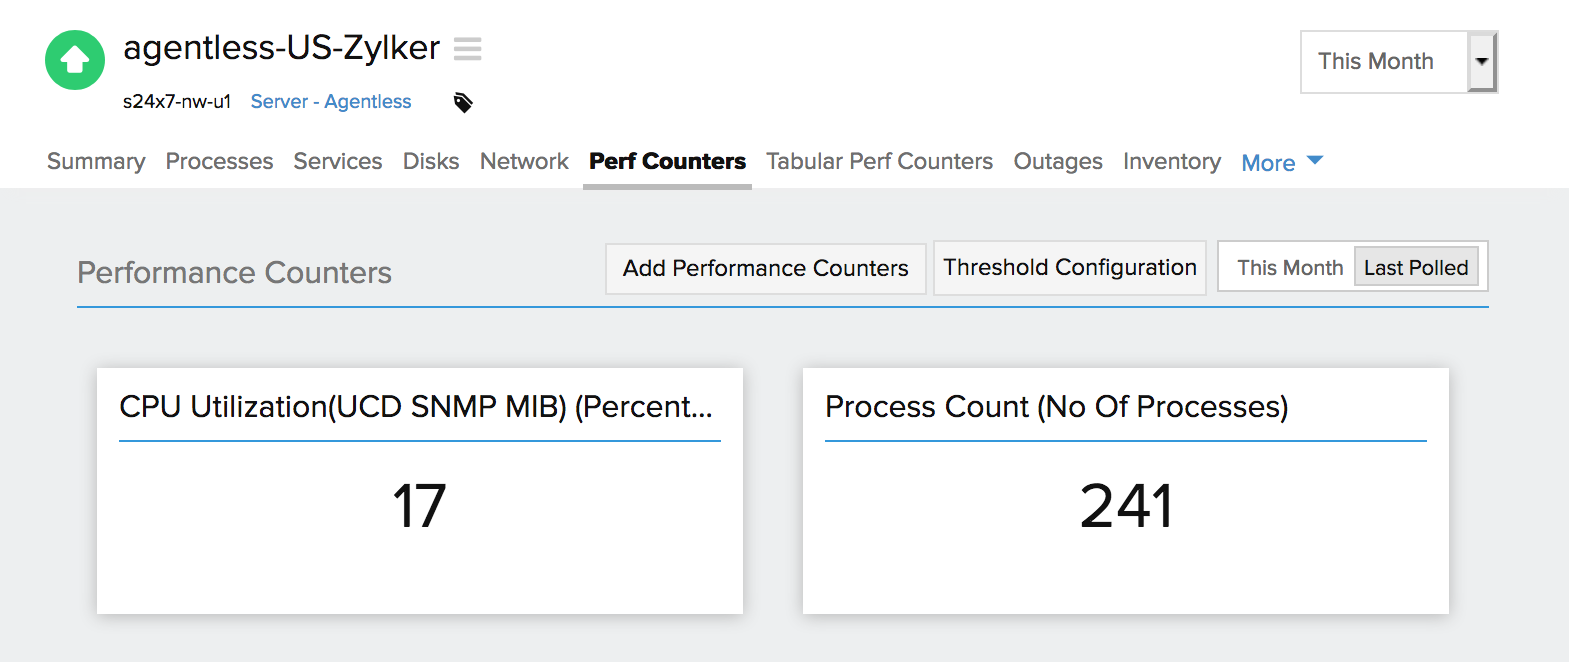This screenshot has height=662, width=1569.
Task: Open Threshold Configuration
Action: (x=1069, y=267)
